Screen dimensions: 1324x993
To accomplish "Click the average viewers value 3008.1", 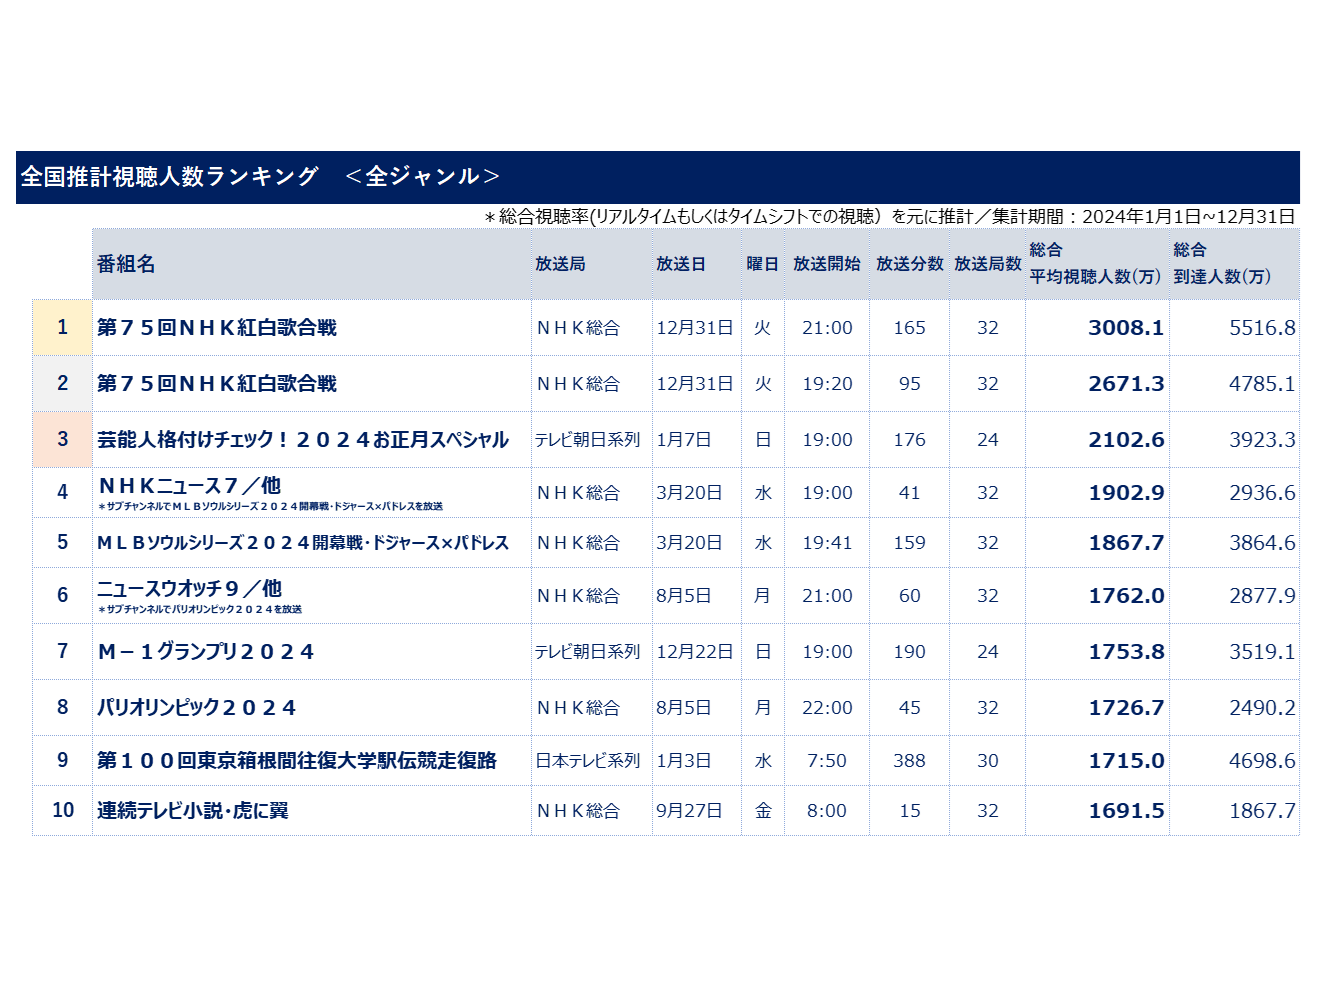I will click(1125, 328).
